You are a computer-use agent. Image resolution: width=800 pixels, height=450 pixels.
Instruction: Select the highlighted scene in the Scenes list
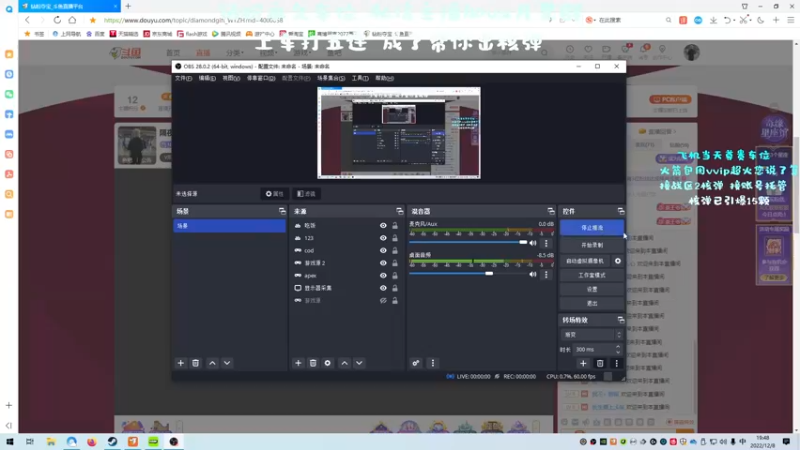230,226
